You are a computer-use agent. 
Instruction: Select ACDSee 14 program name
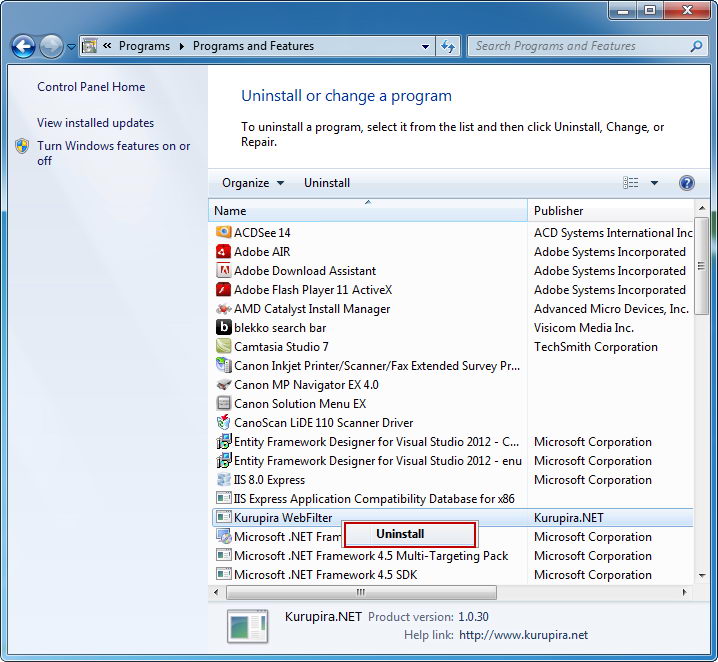tap(262, 233)
